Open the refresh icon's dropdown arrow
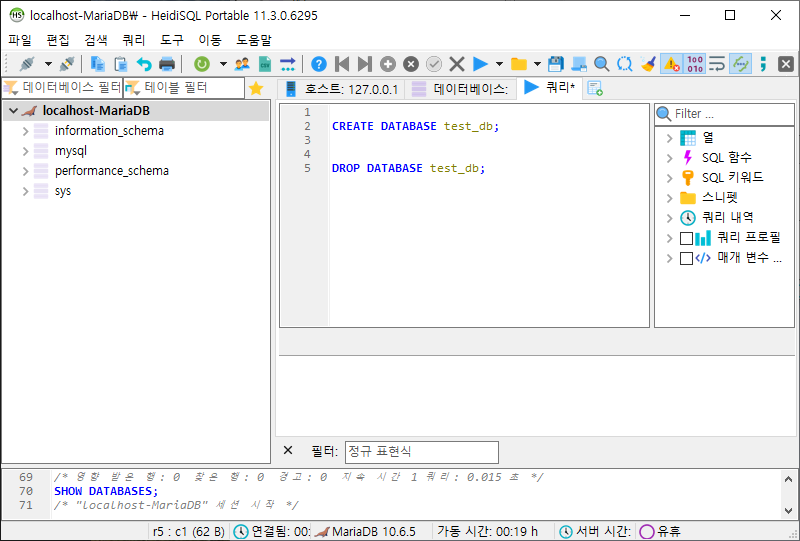Screen dimensions: 800x541 (223, 64)
